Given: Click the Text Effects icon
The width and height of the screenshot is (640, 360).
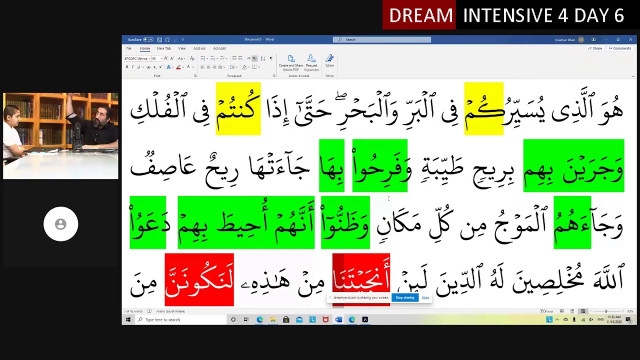Looking at the screenshot, I should point(169,67).
